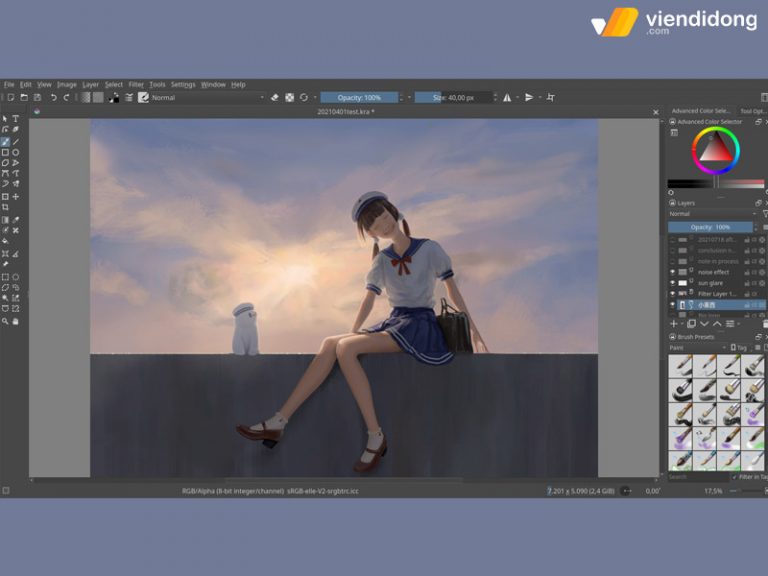Select the Freehand Brush tool

pos(5,142)
